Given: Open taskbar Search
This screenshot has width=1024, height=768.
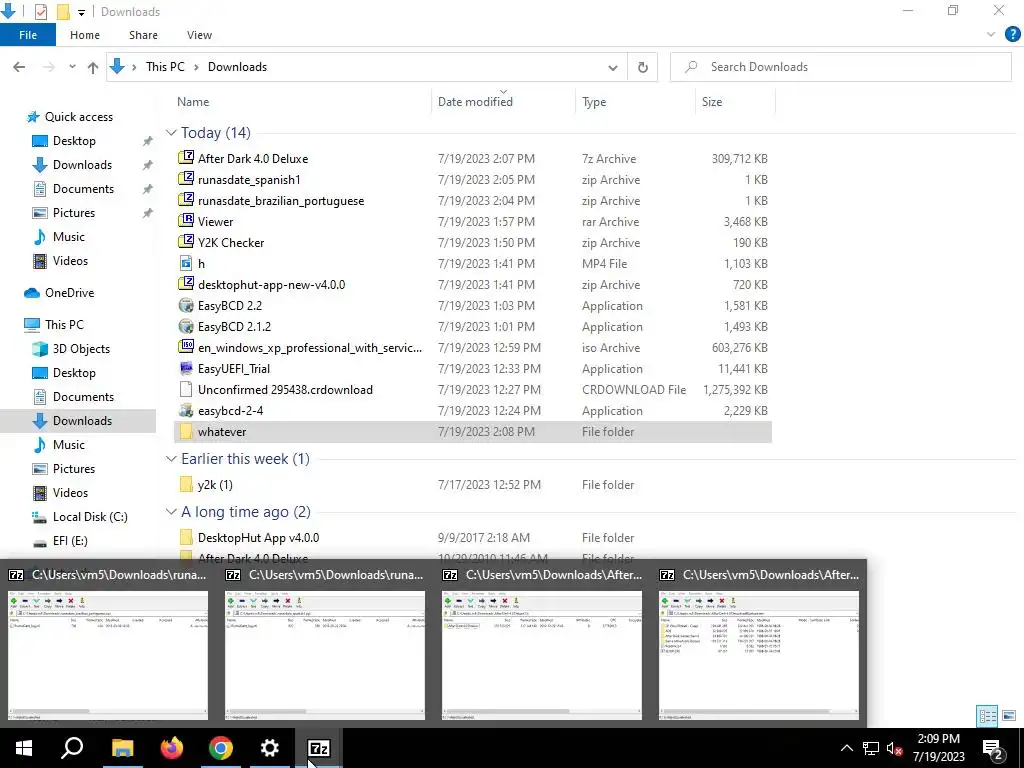Looking at the screenshot, I should point(72,748).
